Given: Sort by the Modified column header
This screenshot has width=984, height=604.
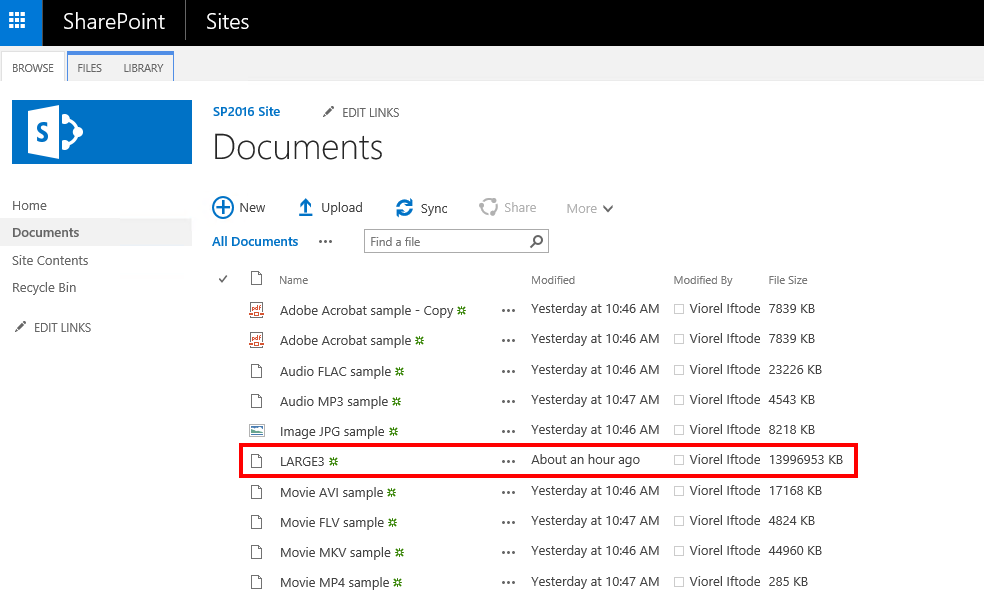Looking at the screenshot, I should (x=553, y=280).
